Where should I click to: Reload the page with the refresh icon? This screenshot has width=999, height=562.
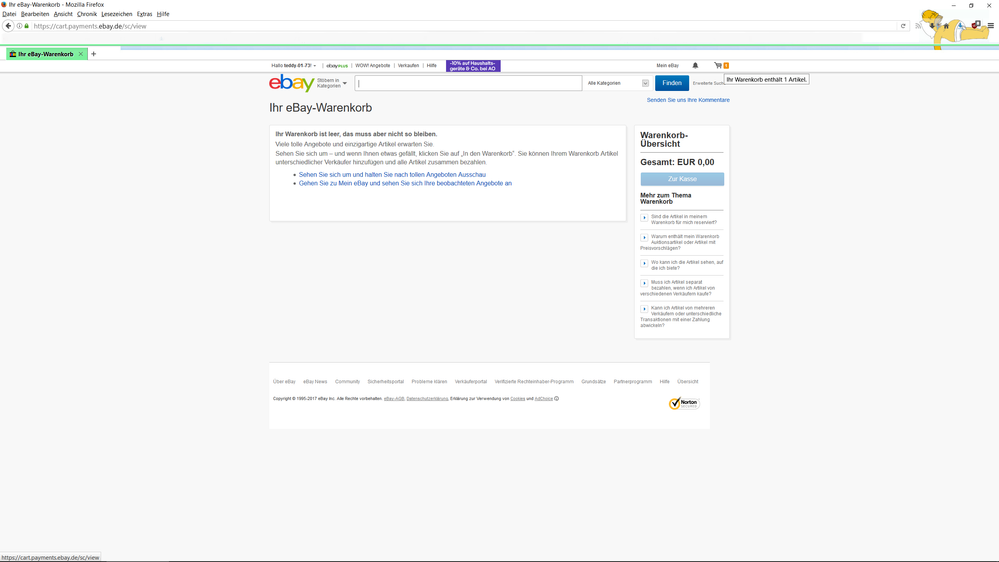tap(903, 26)
